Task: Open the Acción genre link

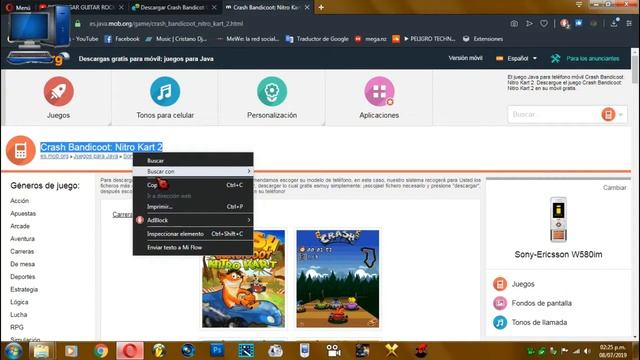Action: point(20,201)
